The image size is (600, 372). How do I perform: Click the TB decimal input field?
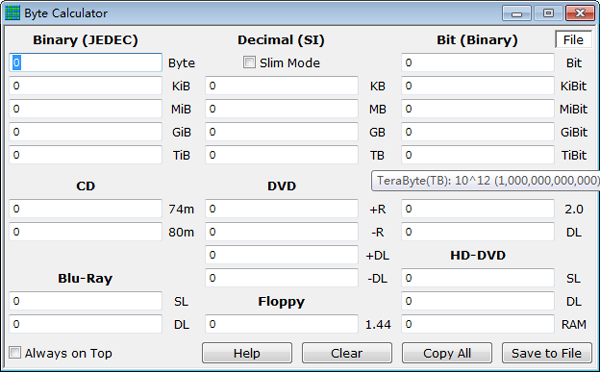(x=282, y=155)
